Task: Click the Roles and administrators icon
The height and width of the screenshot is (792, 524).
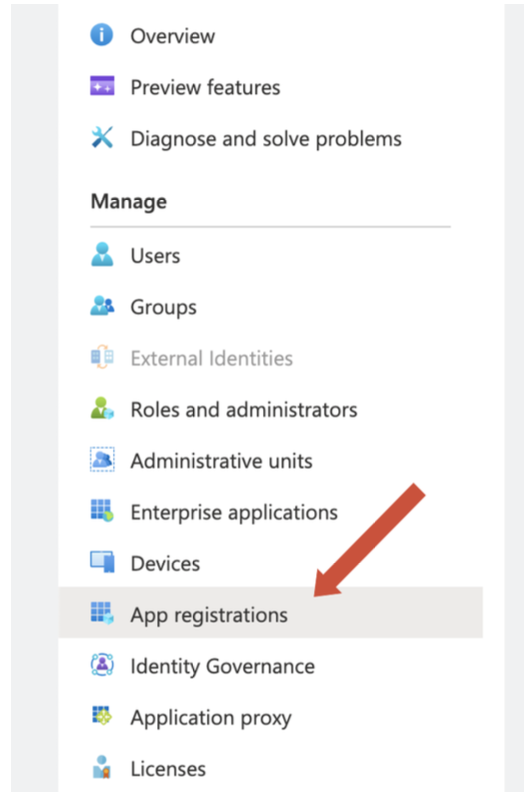Action: click(102, 408)
